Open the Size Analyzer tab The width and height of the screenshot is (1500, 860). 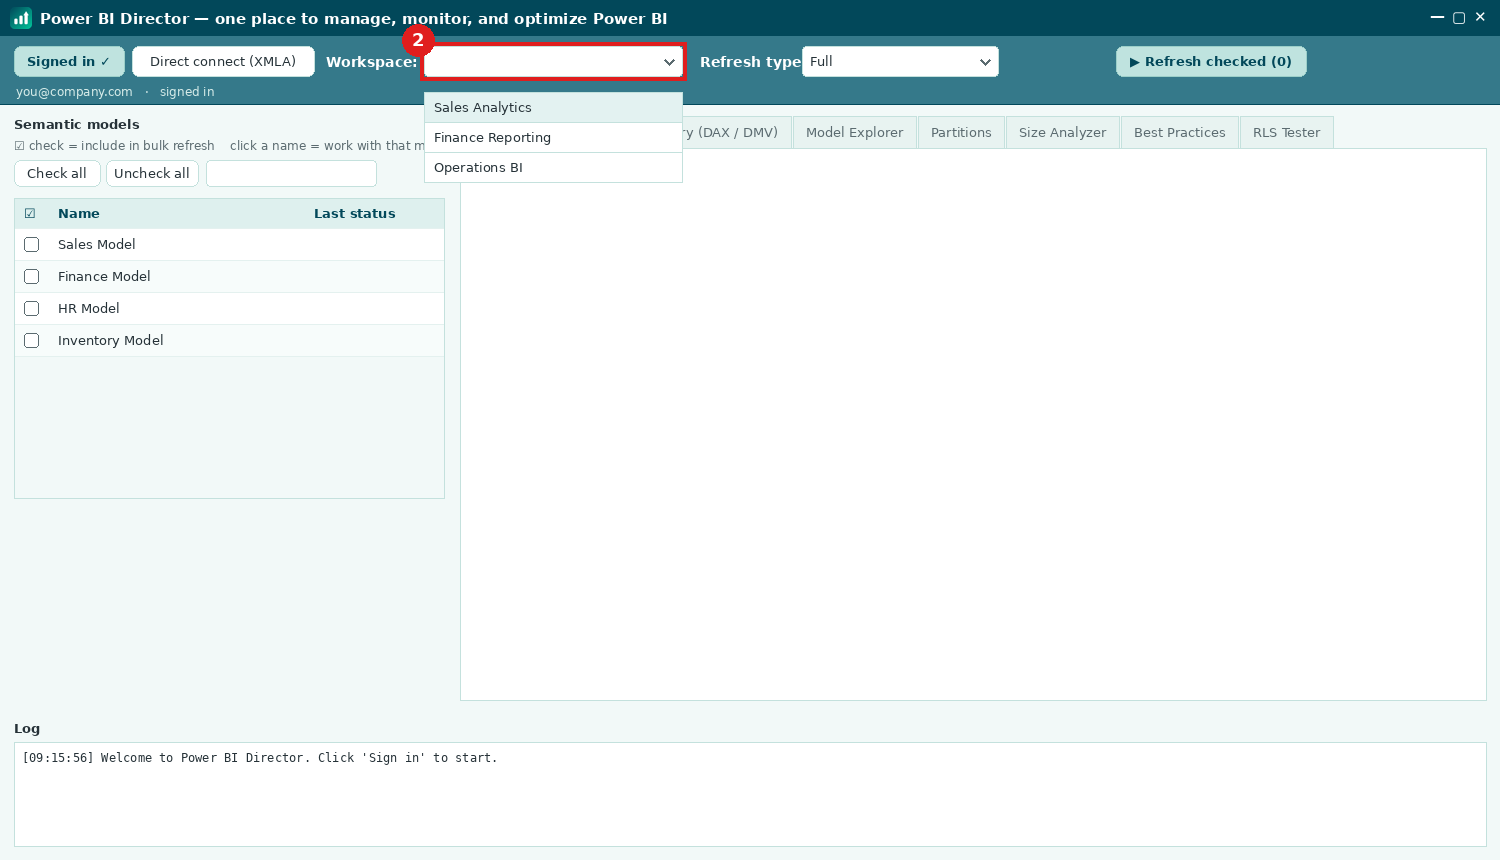pos(1062,132)
